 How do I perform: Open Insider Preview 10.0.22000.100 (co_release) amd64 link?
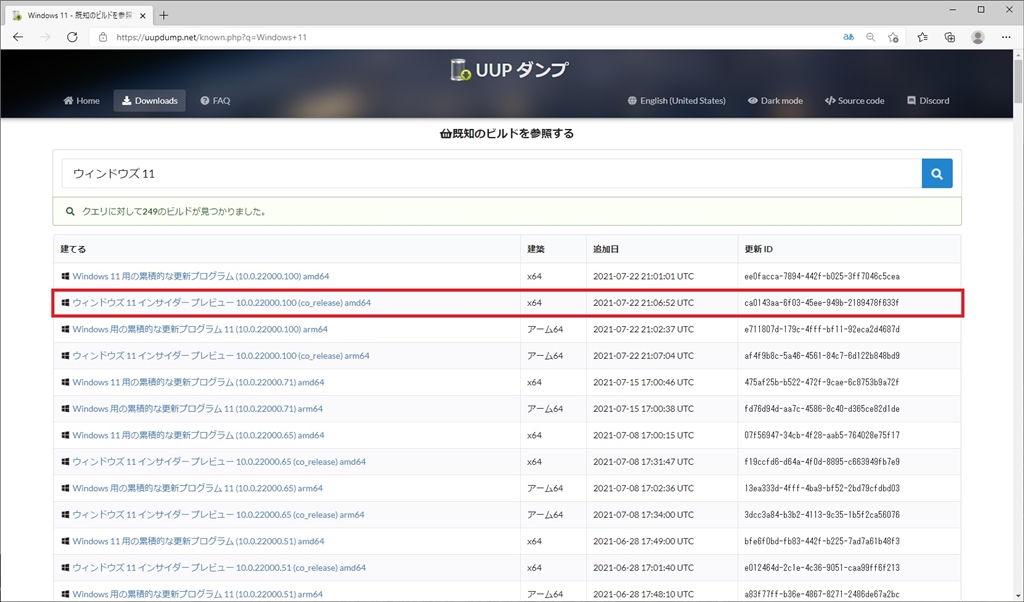click(x=221, y=303)
